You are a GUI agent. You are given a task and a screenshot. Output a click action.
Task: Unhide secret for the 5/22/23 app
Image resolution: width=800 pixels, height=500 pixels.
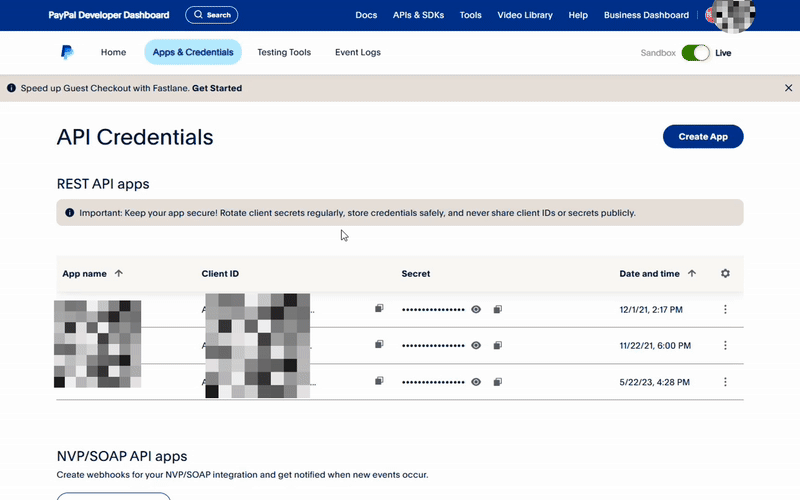(476, 382)
